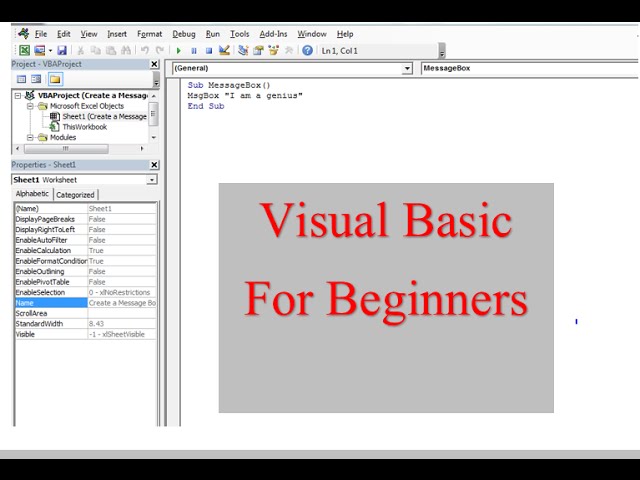Image resolution: width=640 pixels, height=480 pixels.
Task: Open the Object Browser toolbar icon
Action: [x=273, y=50]
